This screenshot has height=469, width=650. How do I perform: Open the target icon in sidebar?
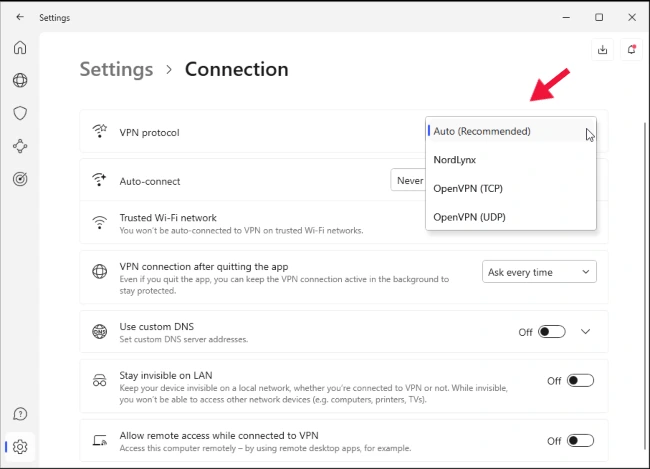pyautogui.click(x=20, y=179)
